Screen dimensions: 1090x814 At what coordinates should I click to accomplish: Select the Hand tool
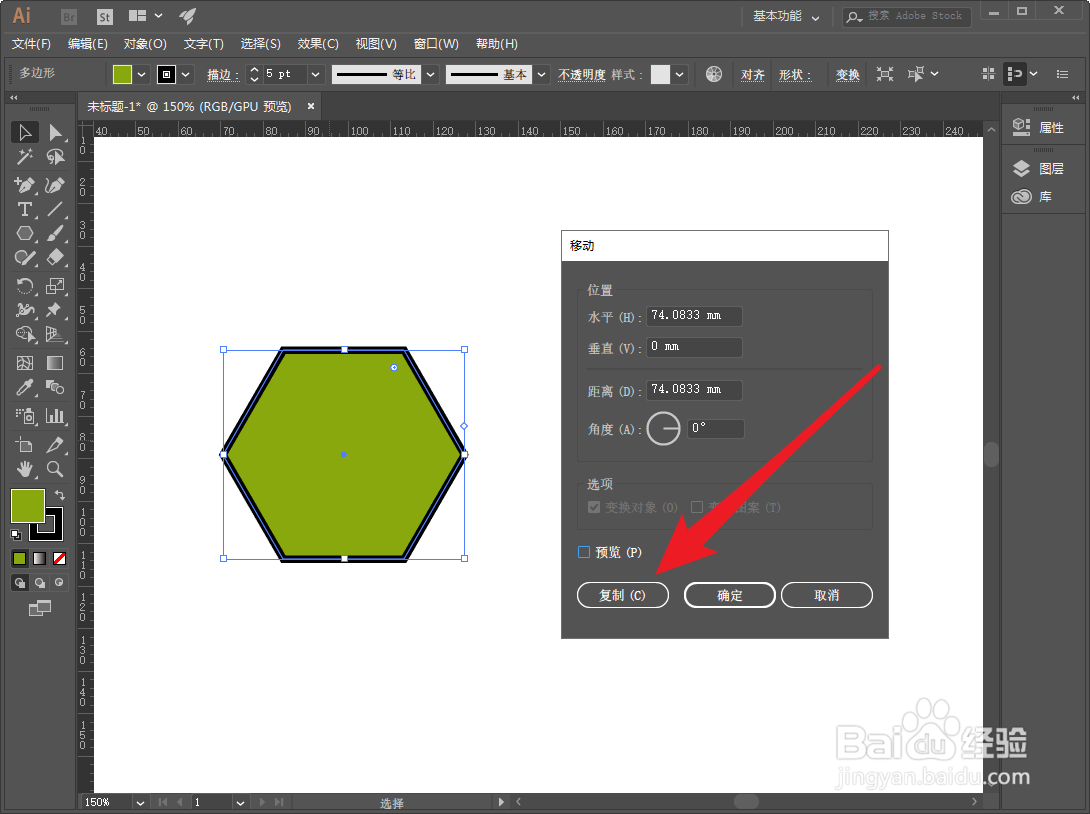pyautogui.click(x=25, y=469)
